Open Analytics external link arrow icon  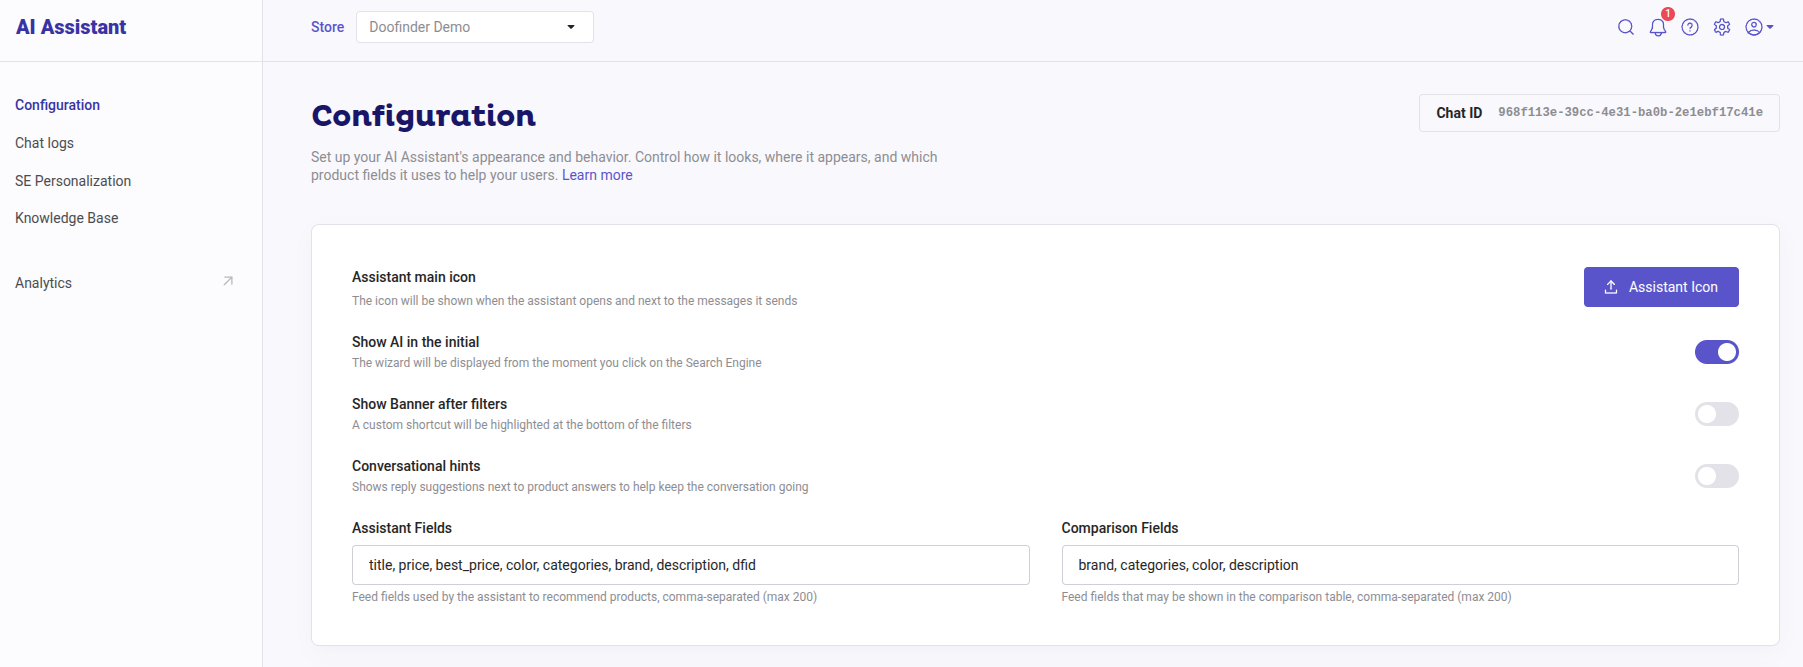(228, 281)
